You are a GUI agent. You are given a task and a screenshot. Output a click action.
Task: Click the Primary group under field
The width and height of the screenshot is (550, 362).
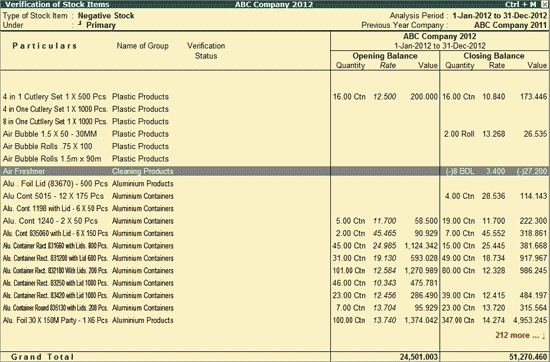[101, 25]
